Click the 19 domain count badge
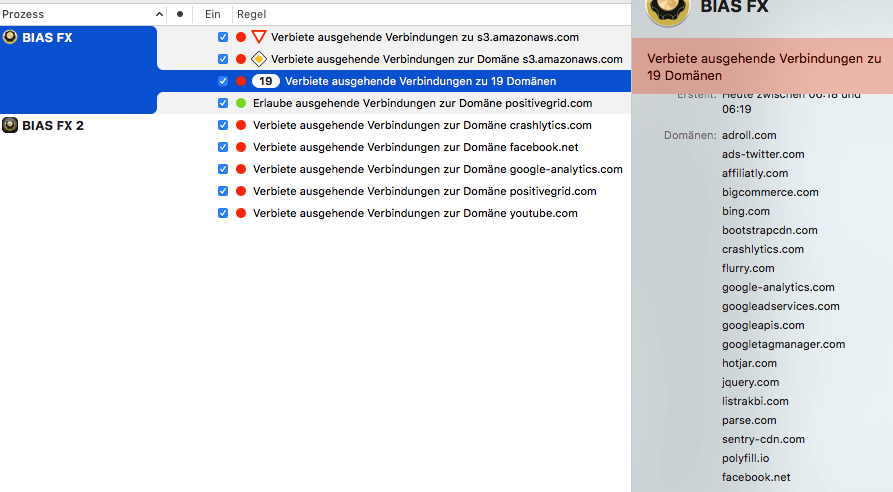The height and width of the screenshot is (492, 893). tap(265, 81)
